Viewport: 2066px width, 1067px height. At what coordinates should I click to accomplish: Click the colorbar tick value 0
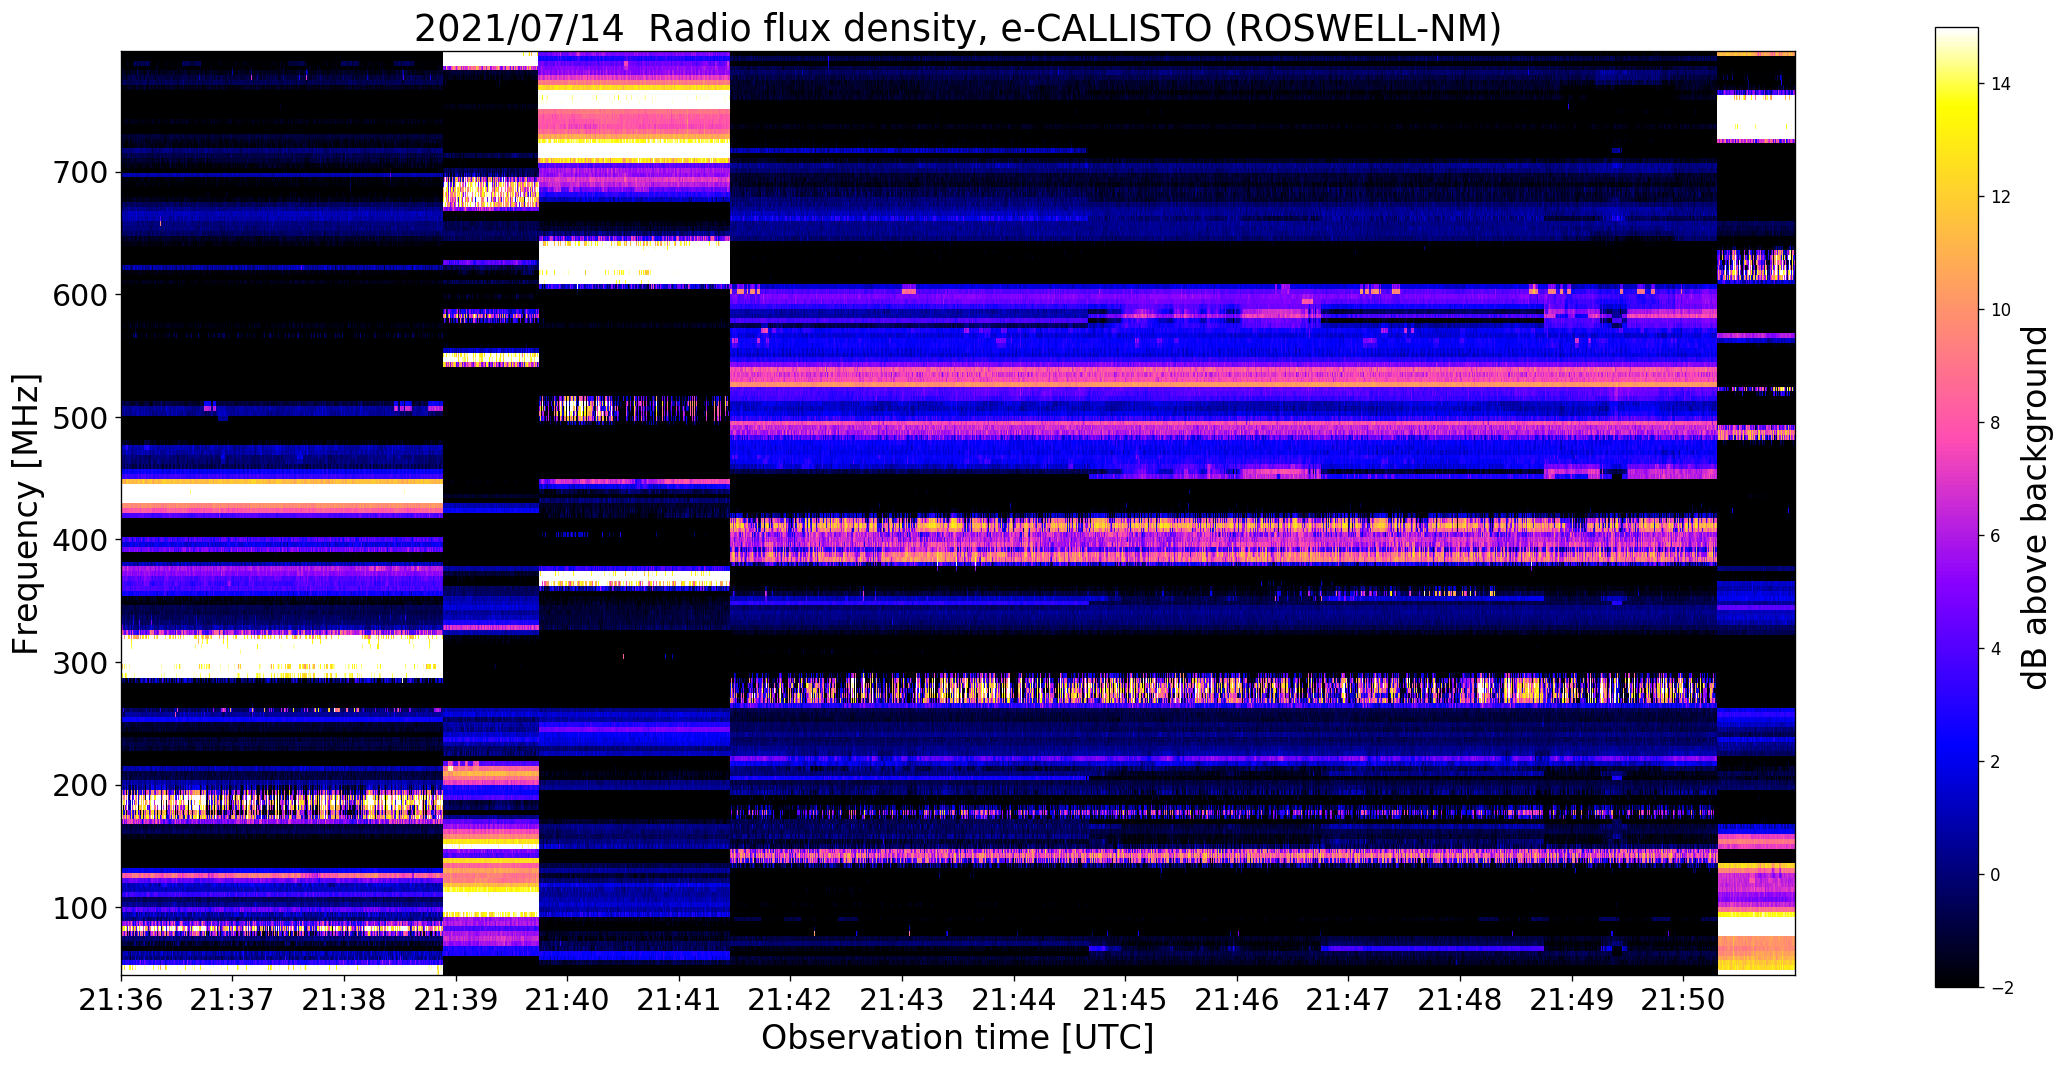click(1996, 875)
